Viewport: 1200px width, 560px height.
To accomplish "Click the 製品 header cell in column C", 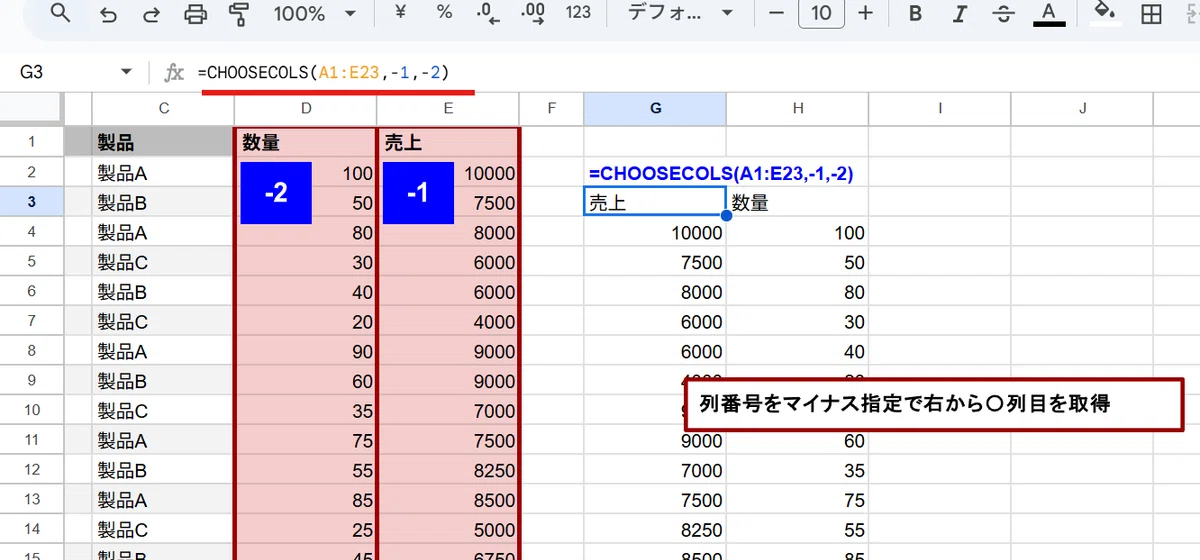I will 163,142.
